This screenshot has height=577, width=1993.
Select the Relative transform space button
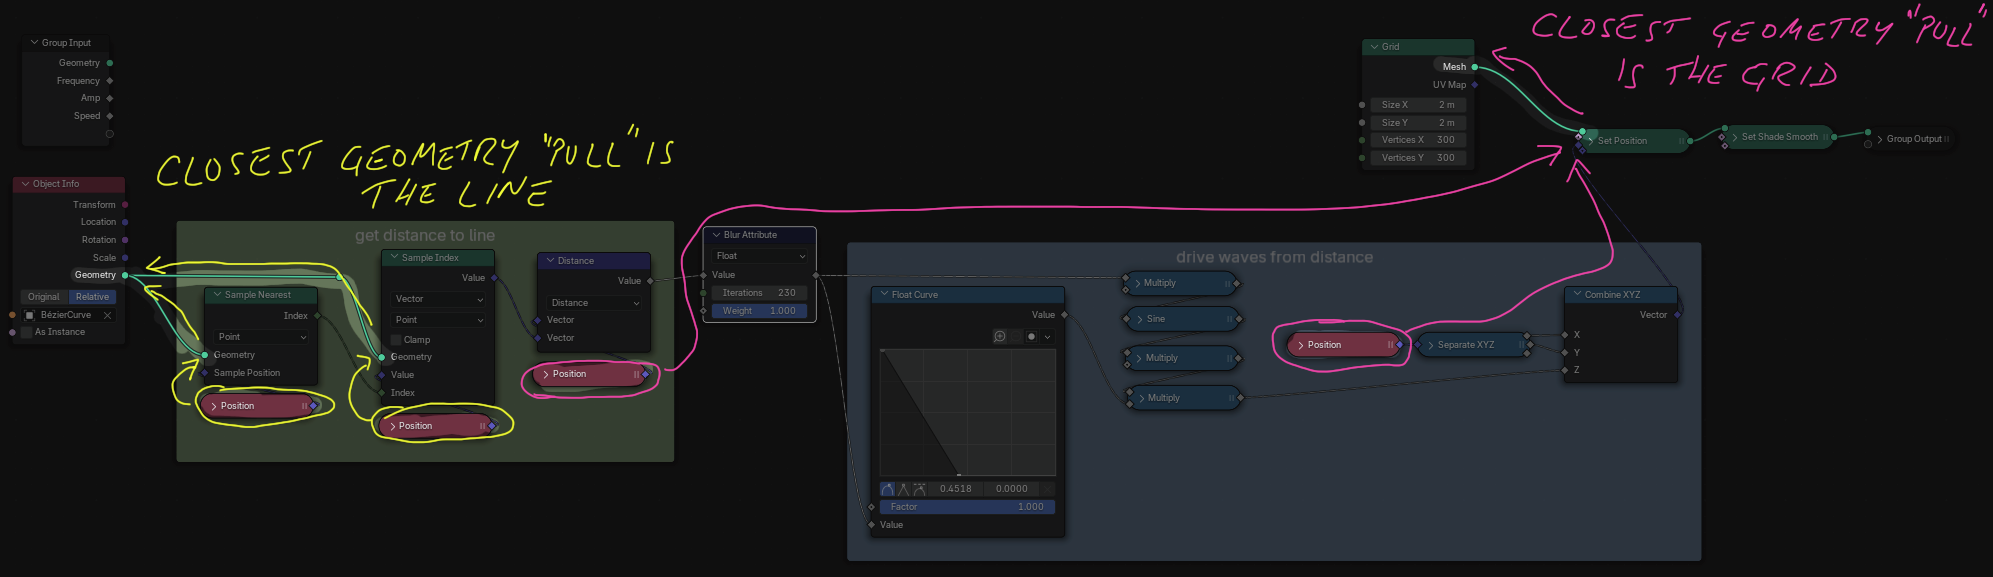(92, 297)
